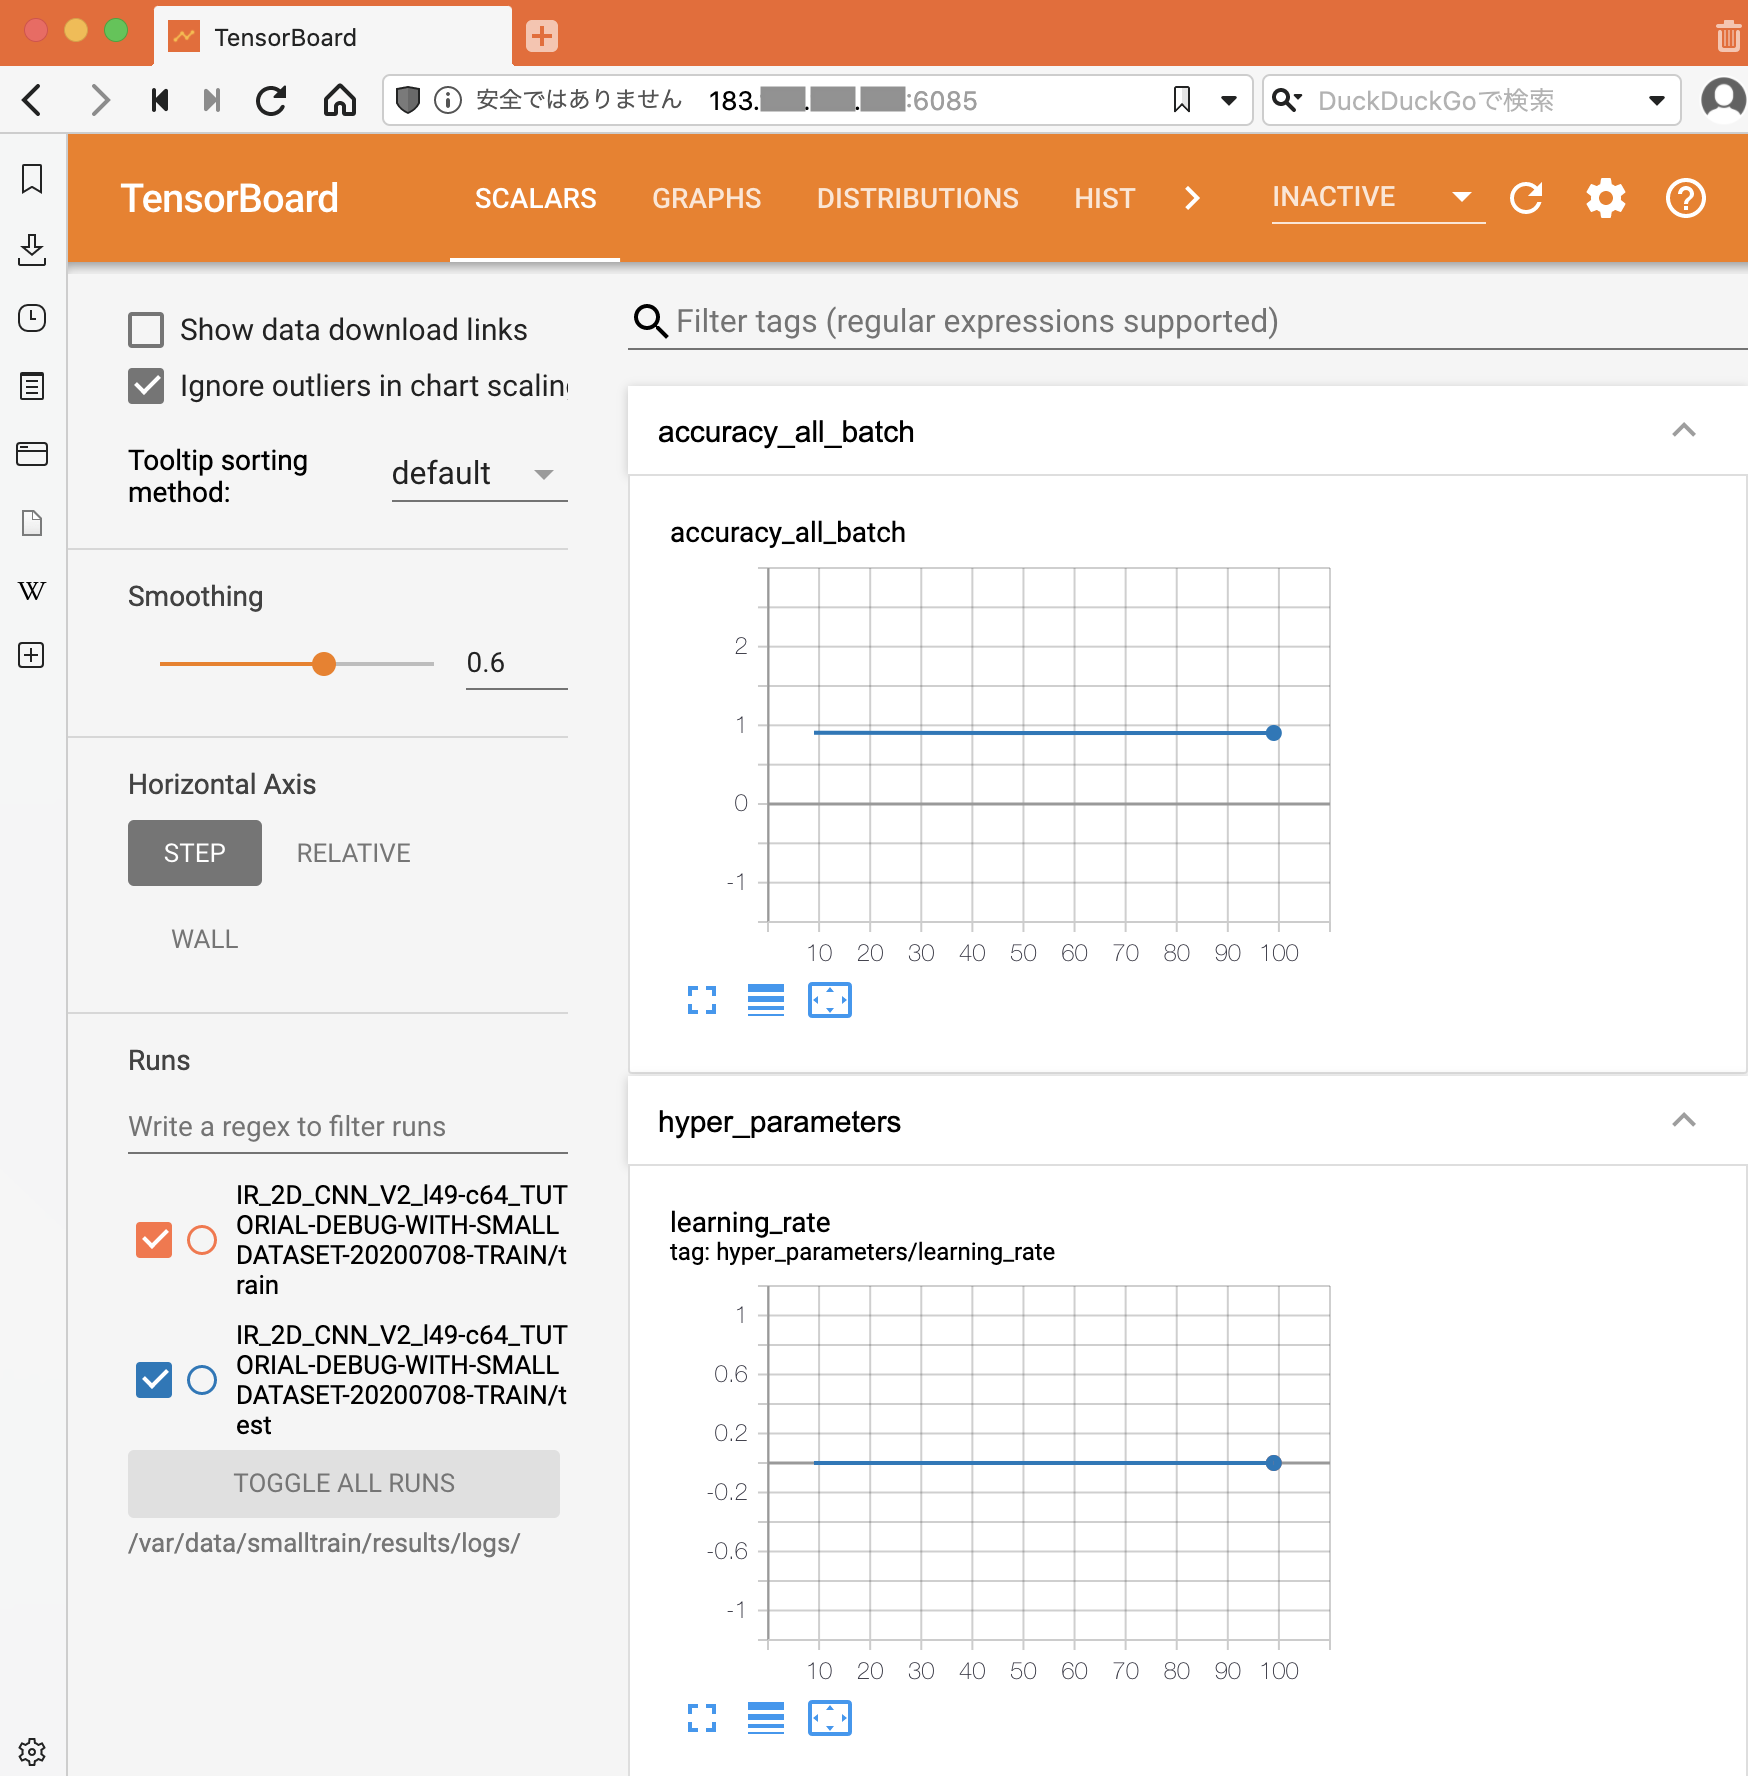Open the INACTIVE dashboards dropdown

(1377, 197)
